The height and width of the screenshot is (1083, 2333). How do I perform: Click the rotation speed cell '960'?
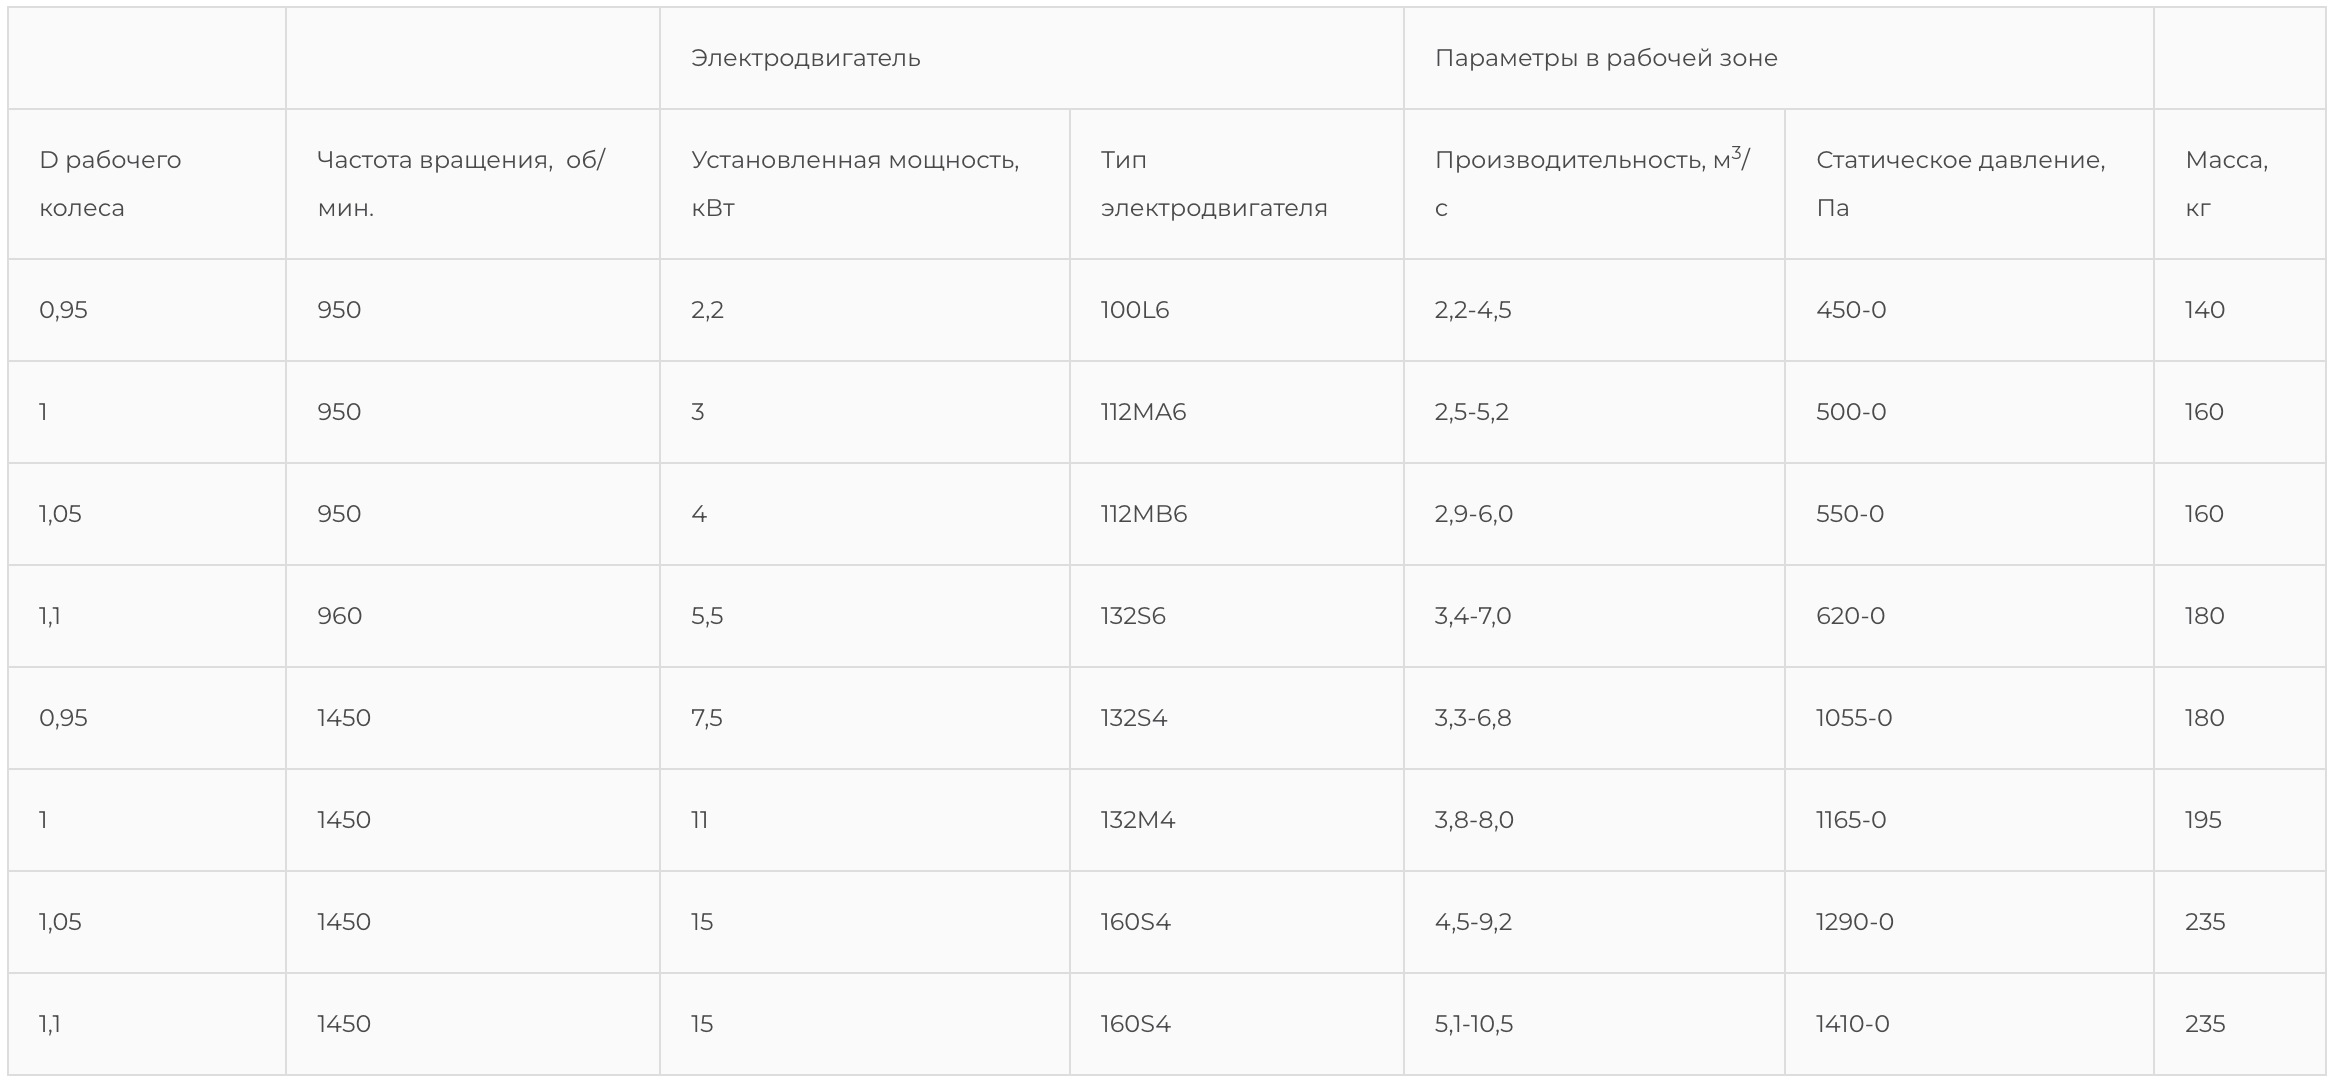point(339,616)
